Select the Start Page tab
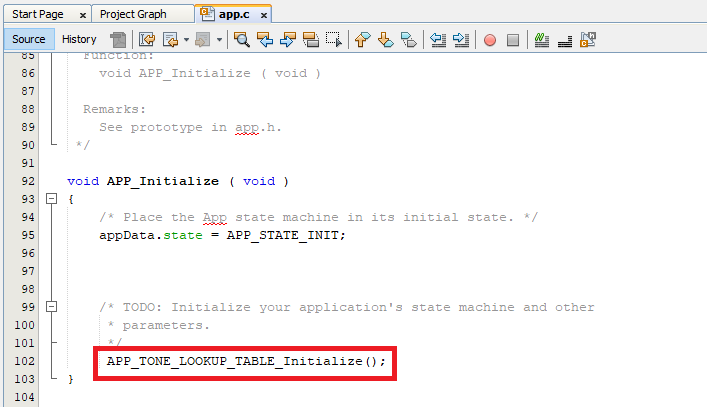 point(38,14)
